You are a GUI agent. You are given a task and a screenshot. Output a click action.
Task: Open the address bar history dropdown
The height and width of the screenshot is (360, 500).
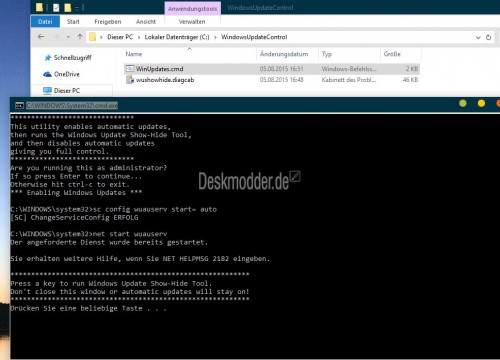[478, 37]
